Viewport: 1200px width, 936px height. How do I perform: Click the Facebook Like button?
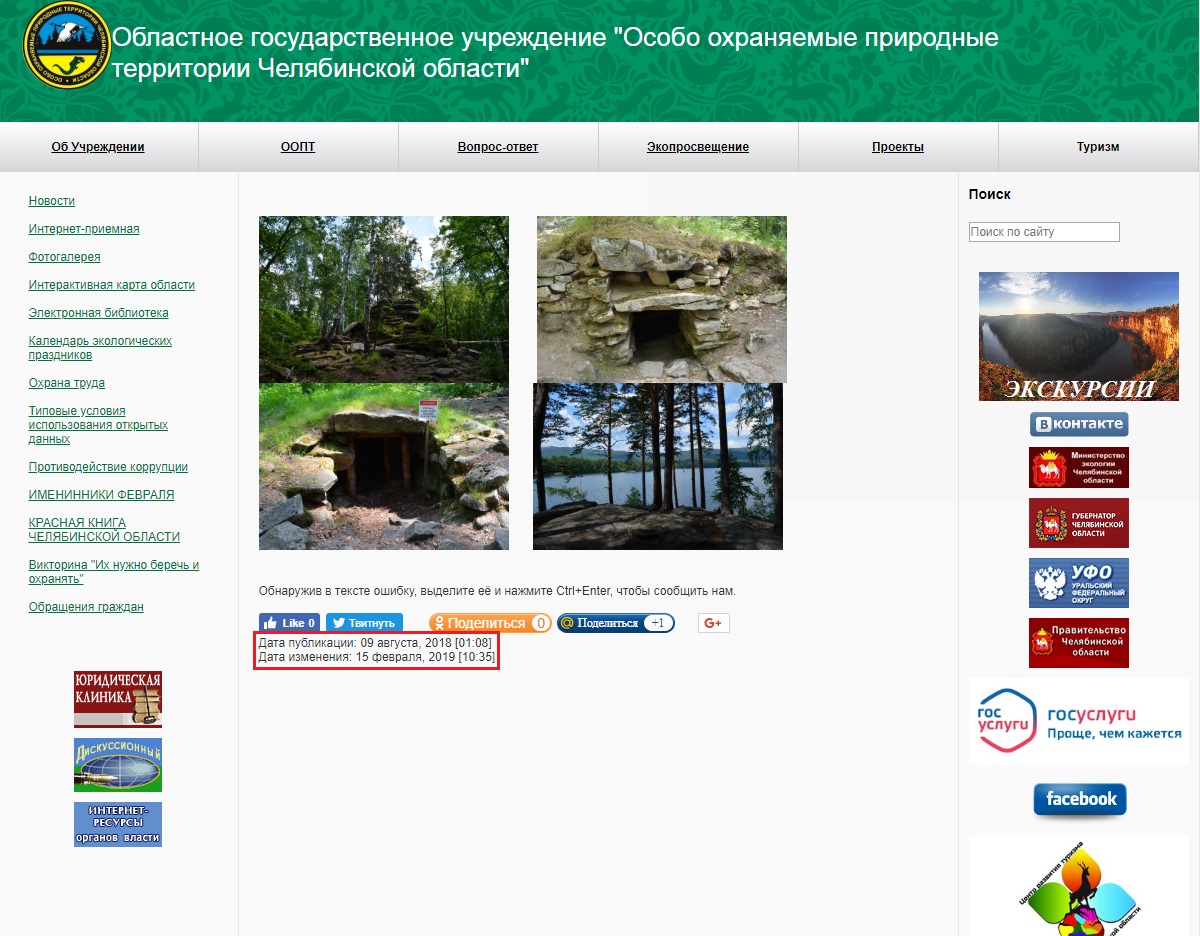[289, 623]
